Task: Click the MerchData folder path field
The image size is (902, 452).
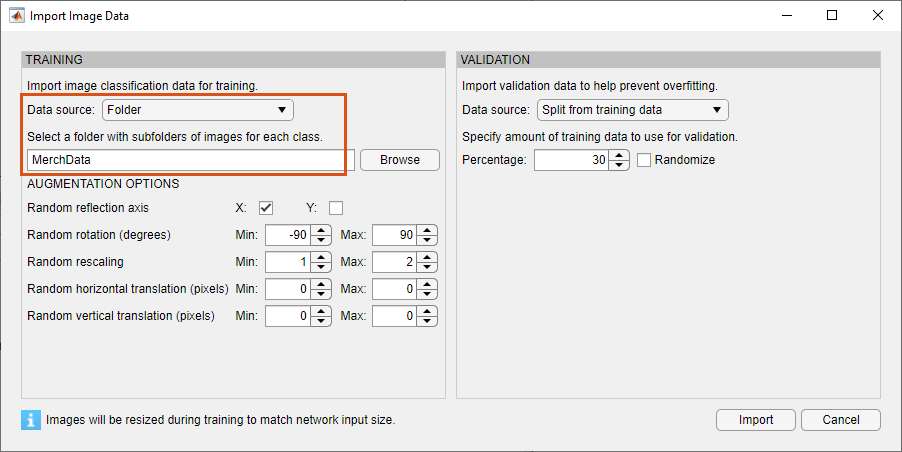Action: click(186, 160)
